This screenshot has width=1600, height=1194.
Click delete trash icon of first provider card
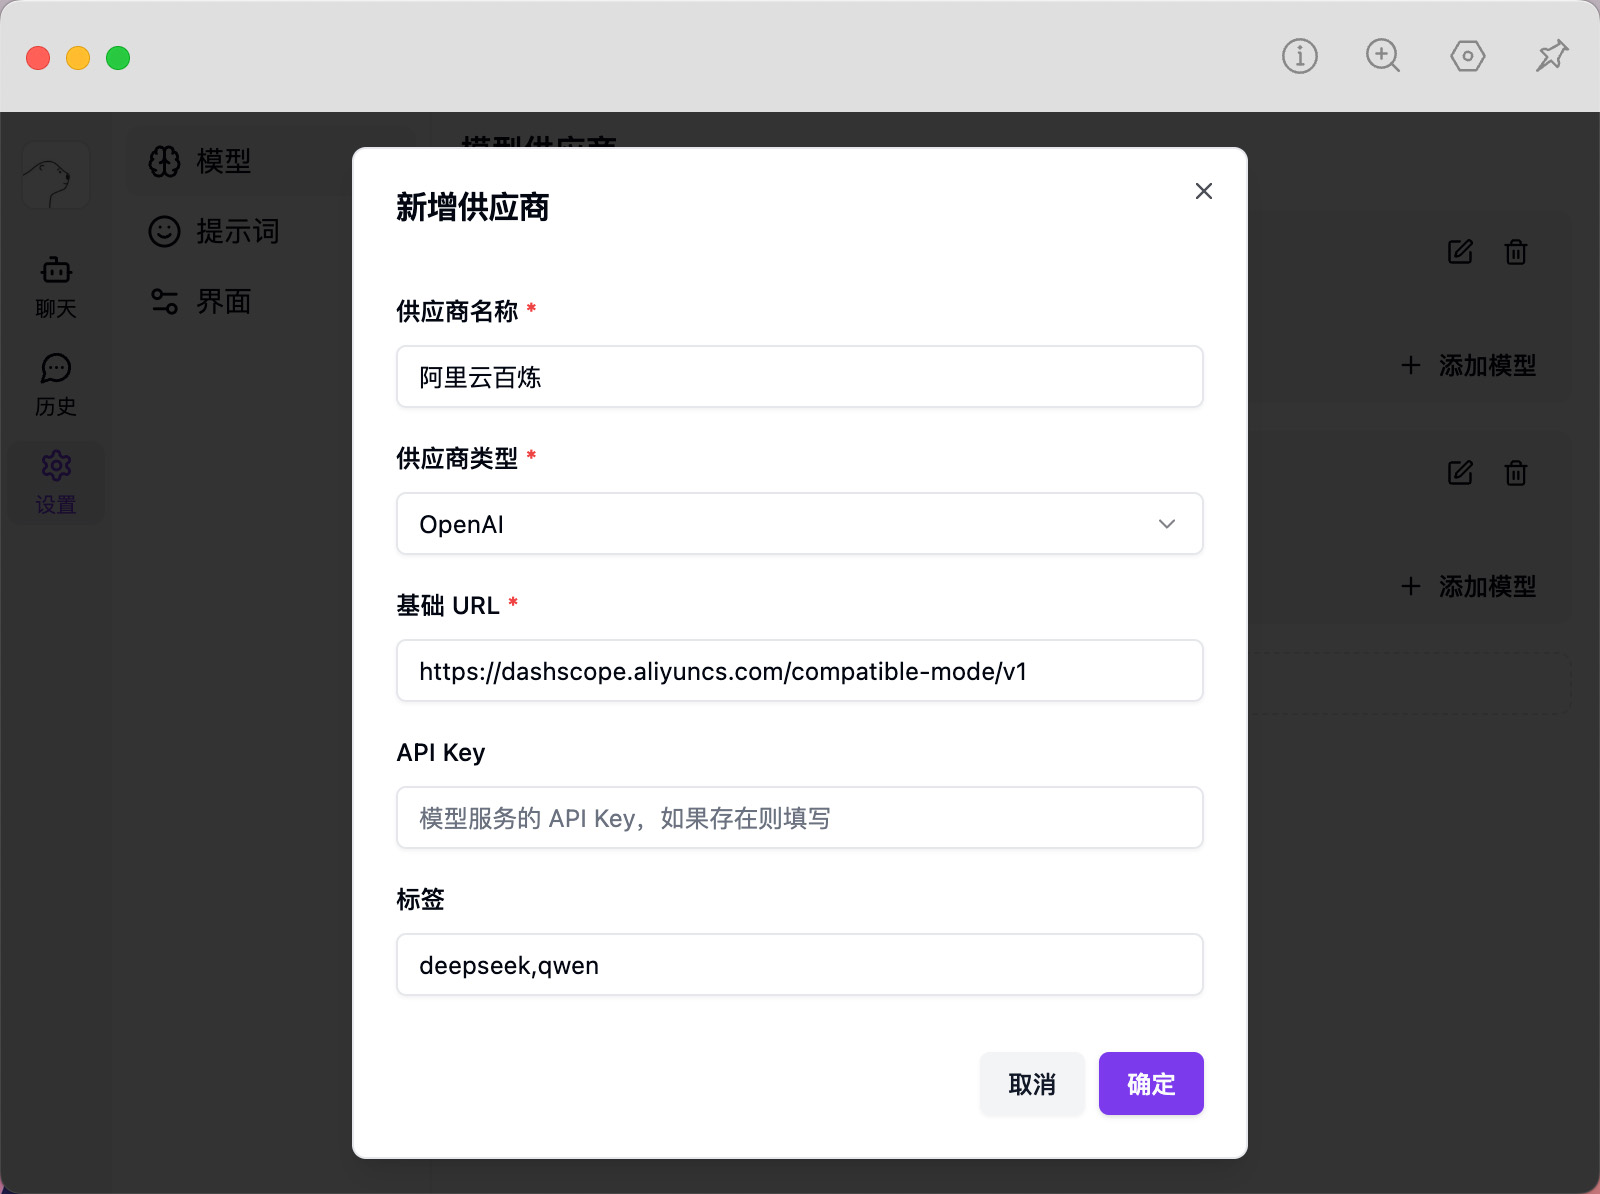click(1516, 252)
